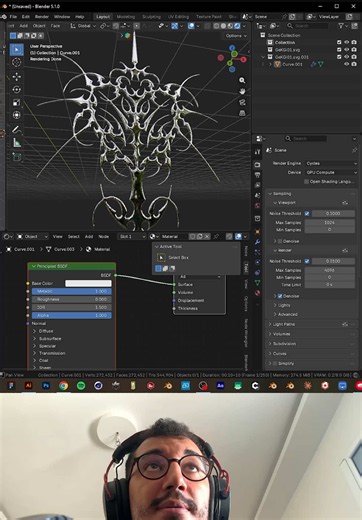Switch to the Modeling workspace tab
Screen dimensions: 362x520
tap(126, 16)
